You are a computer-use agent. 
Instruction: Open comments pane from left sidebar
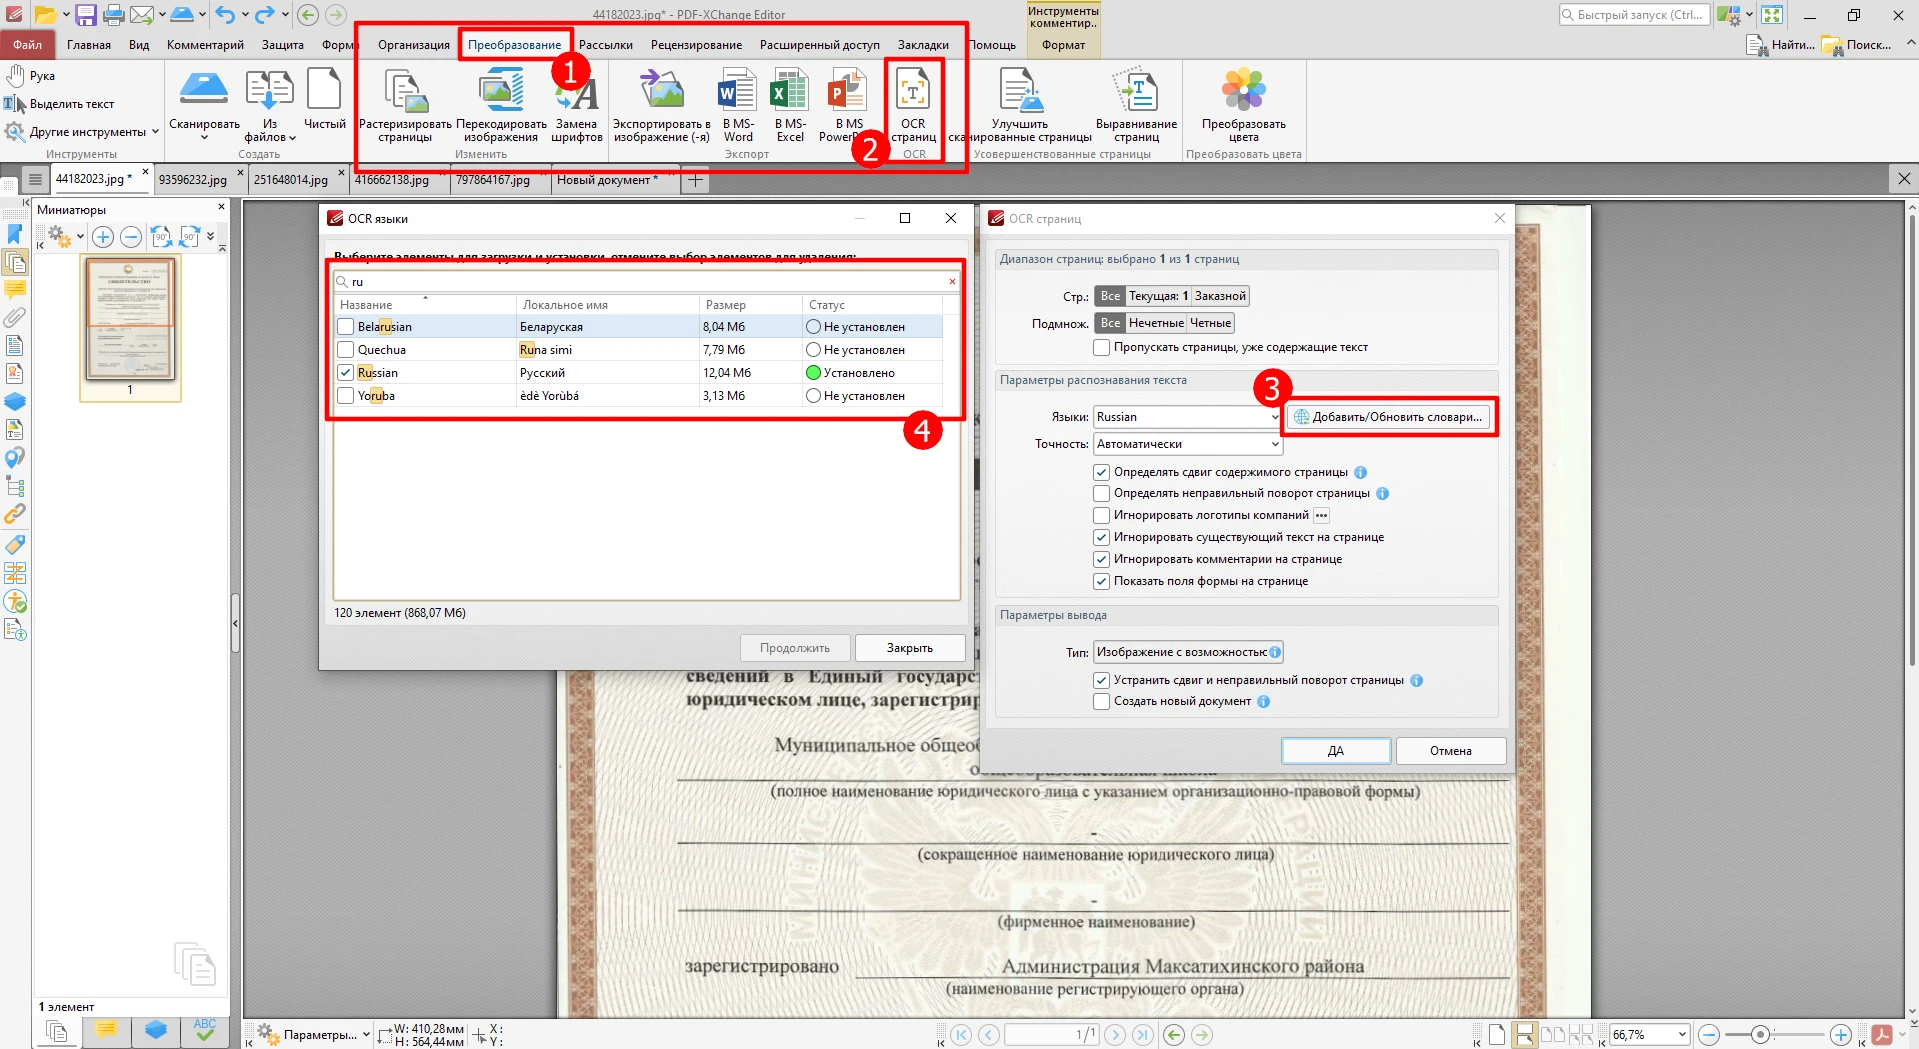coord(15,290)
